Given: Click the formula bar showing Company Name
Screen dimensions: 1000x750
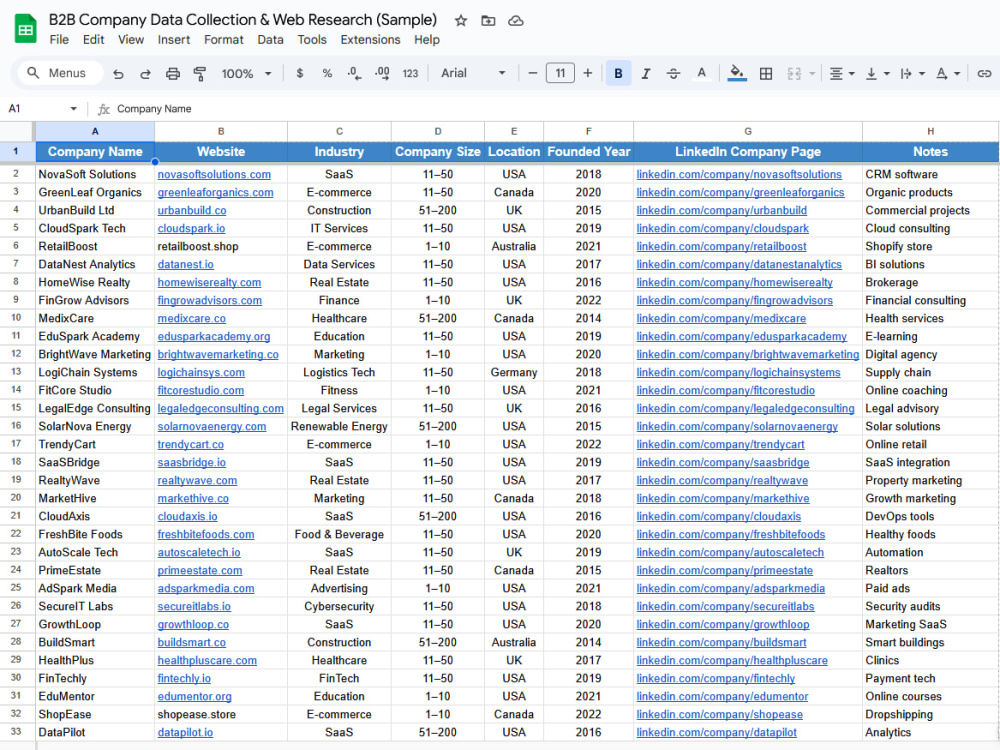Looking at the screenshot, I should pyautogui.click(x=154, y=108).
